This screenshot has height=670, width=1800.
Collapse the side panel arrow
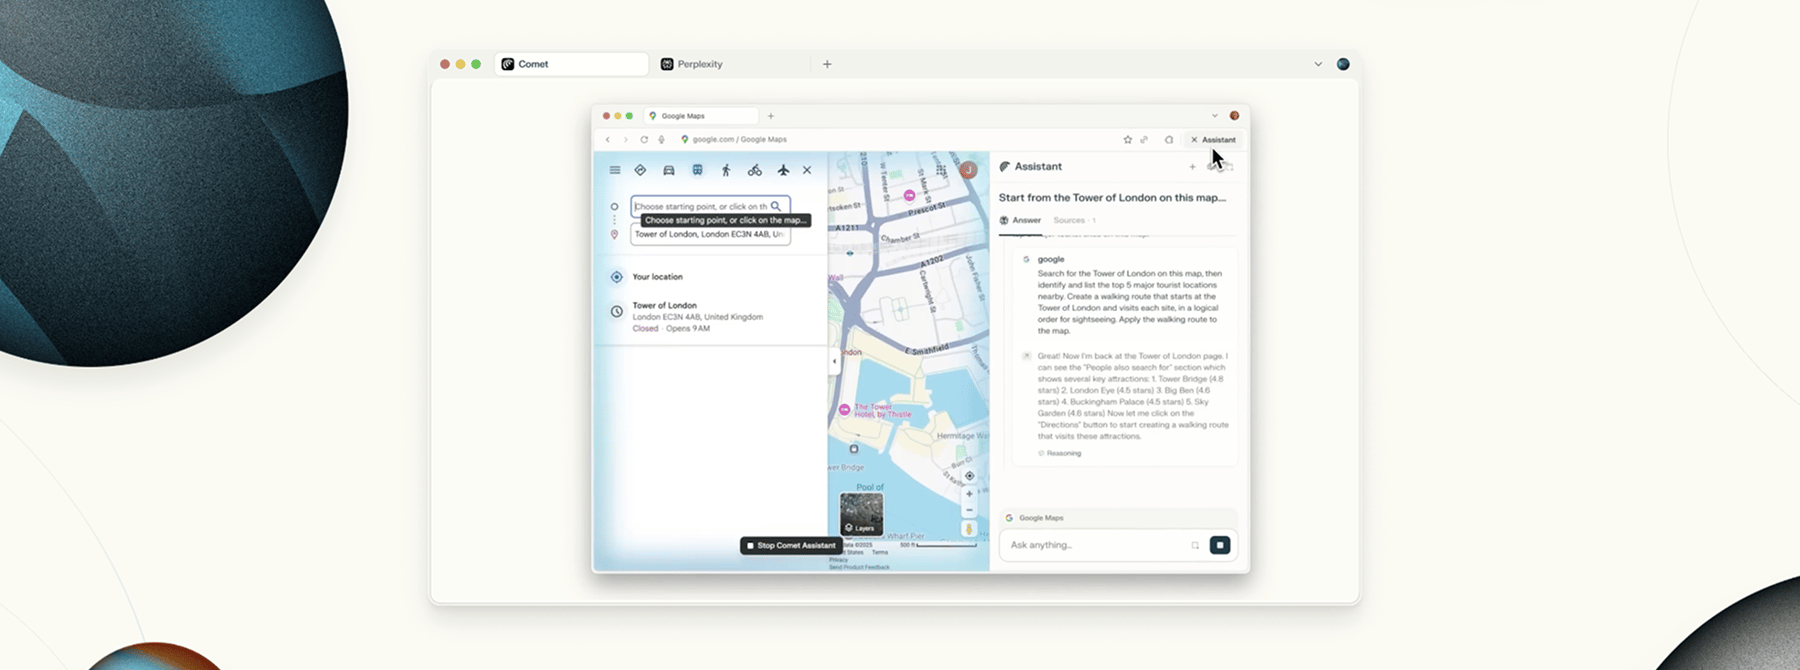(834, 361)
